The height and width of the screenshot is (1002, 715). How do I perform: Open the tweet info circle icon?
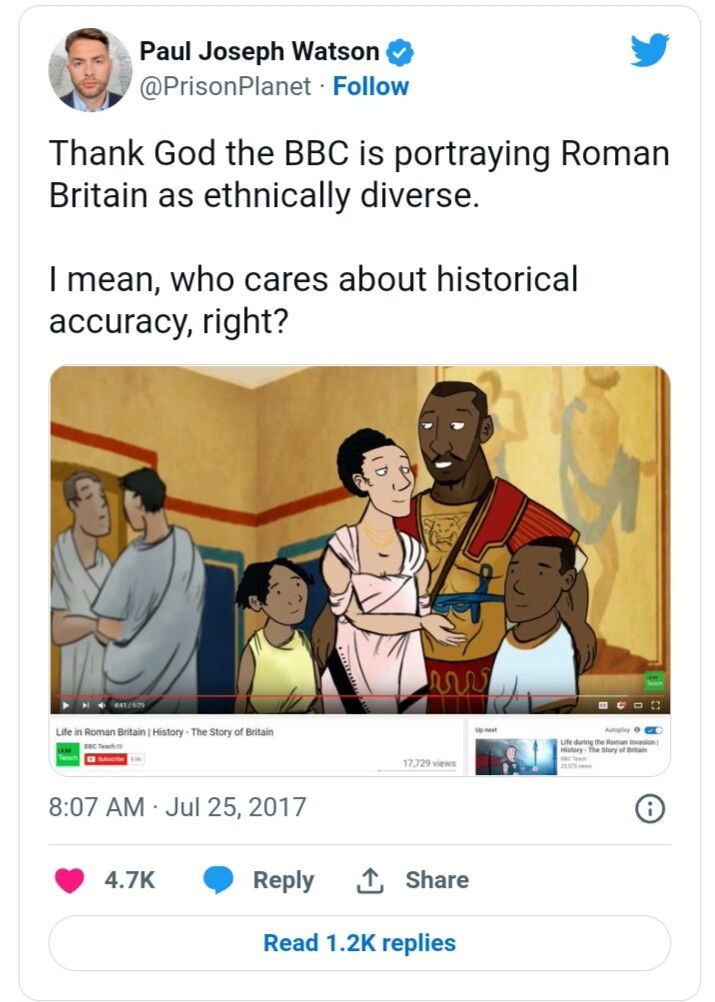(x=650, y=809)
